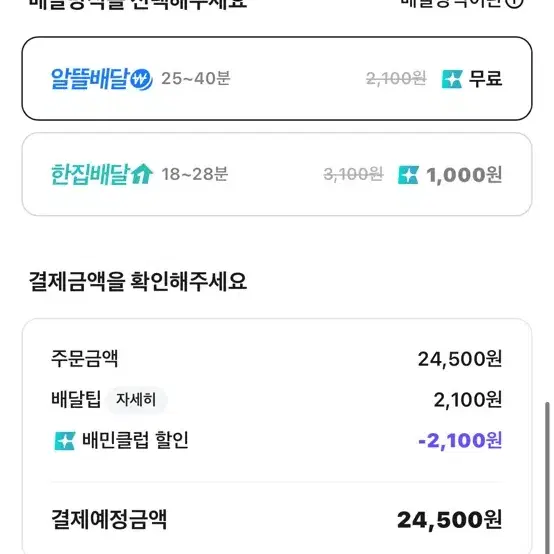Tap the 결제예정금액 24,500원 total
Image resolution: width=554 pixels, height=554 pixels.
(449, 520)
